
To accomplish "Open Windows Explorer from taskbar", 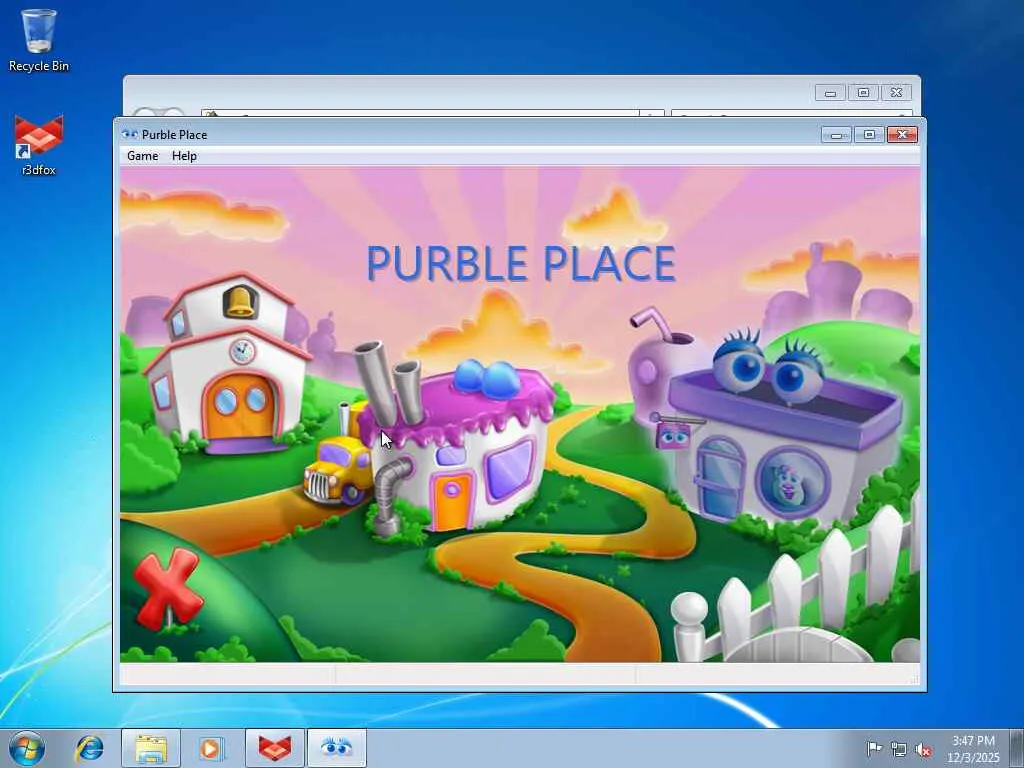I will click(x=151, y=748).
